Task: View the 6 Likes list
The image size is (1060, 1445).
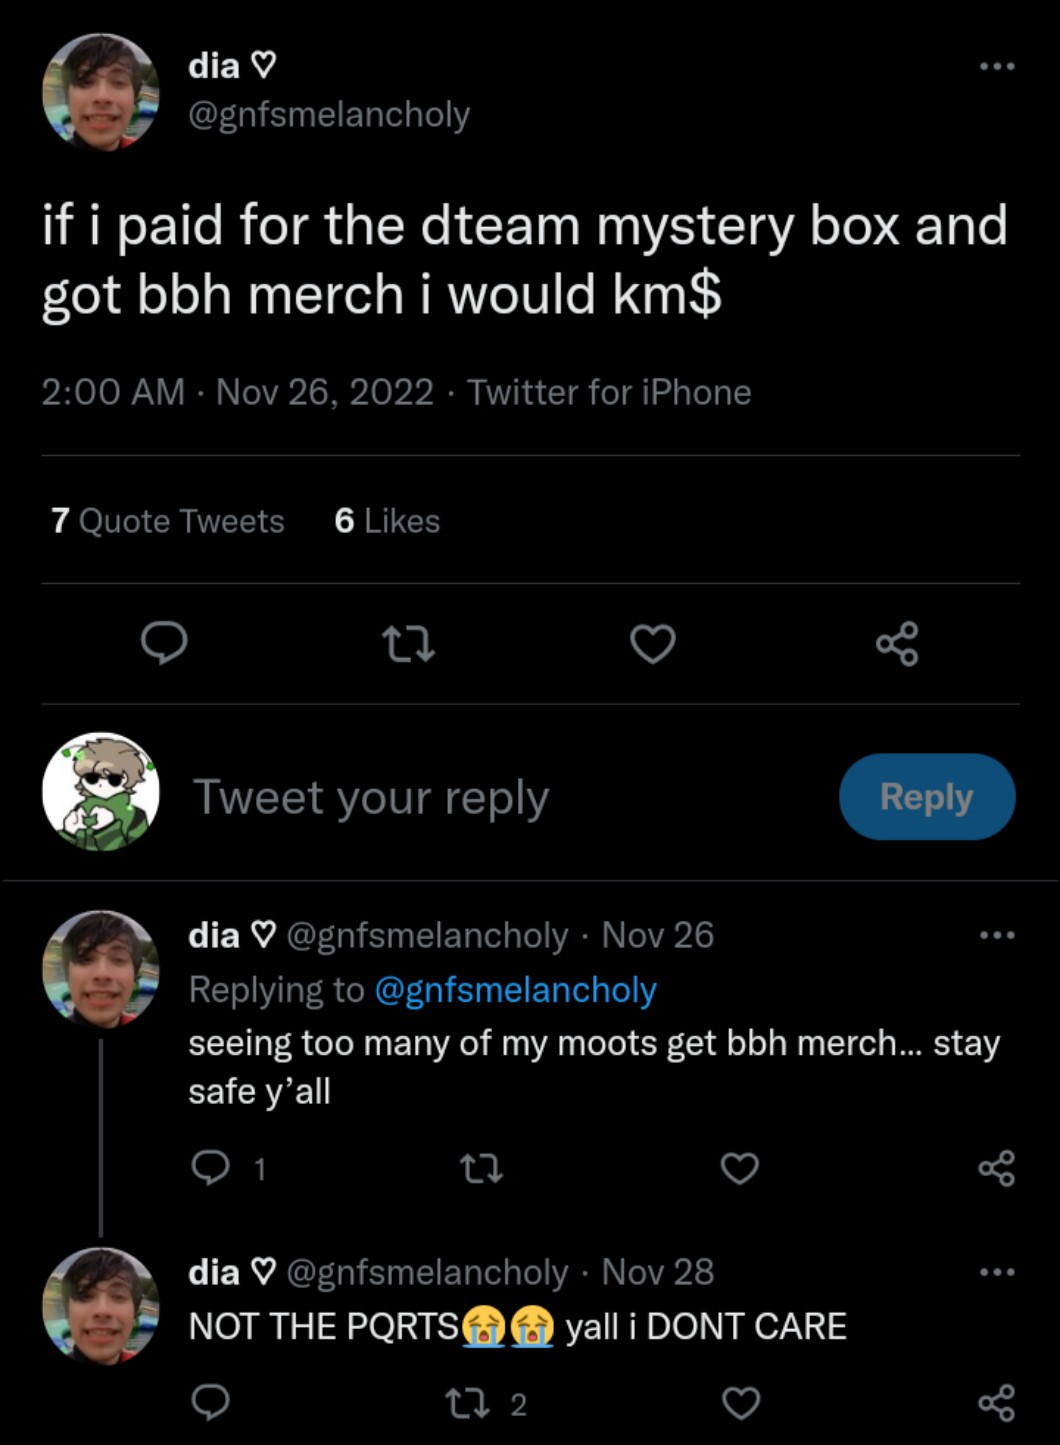Action: [x=387, y=521]
